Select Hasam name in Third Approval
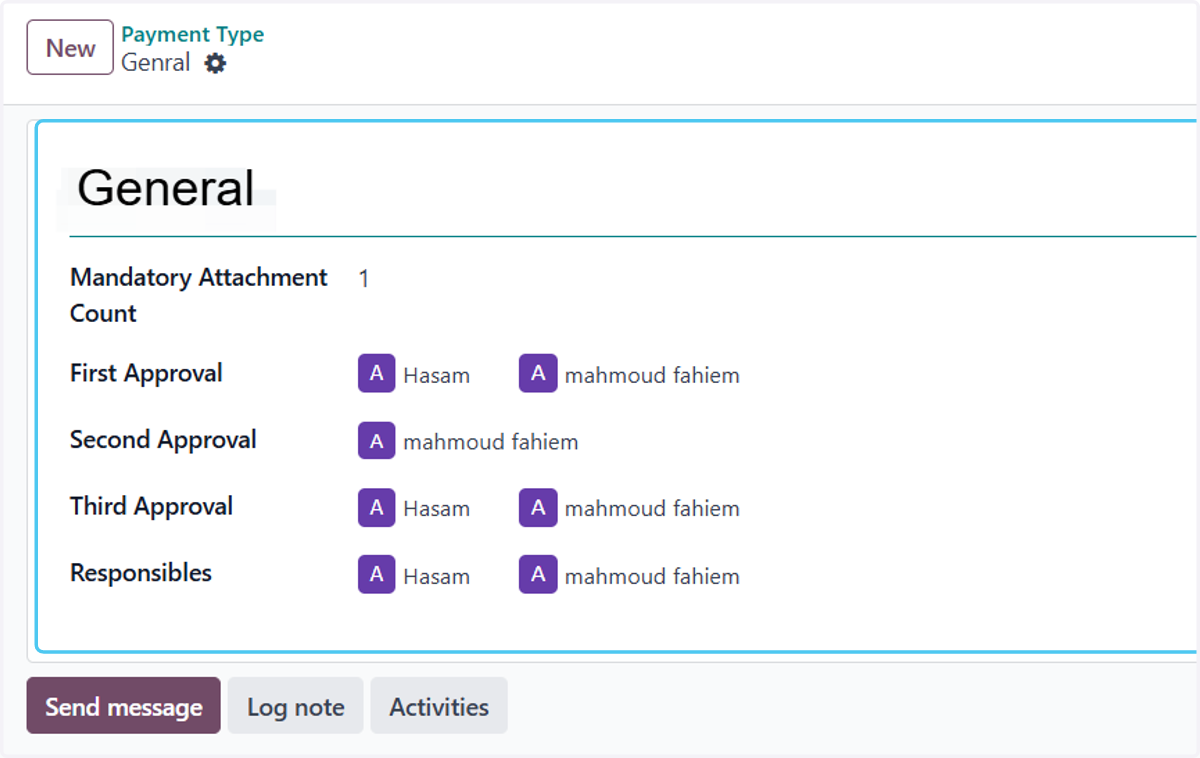The image size is (1200, 758). pyautogui.click(x=437, y=509)
